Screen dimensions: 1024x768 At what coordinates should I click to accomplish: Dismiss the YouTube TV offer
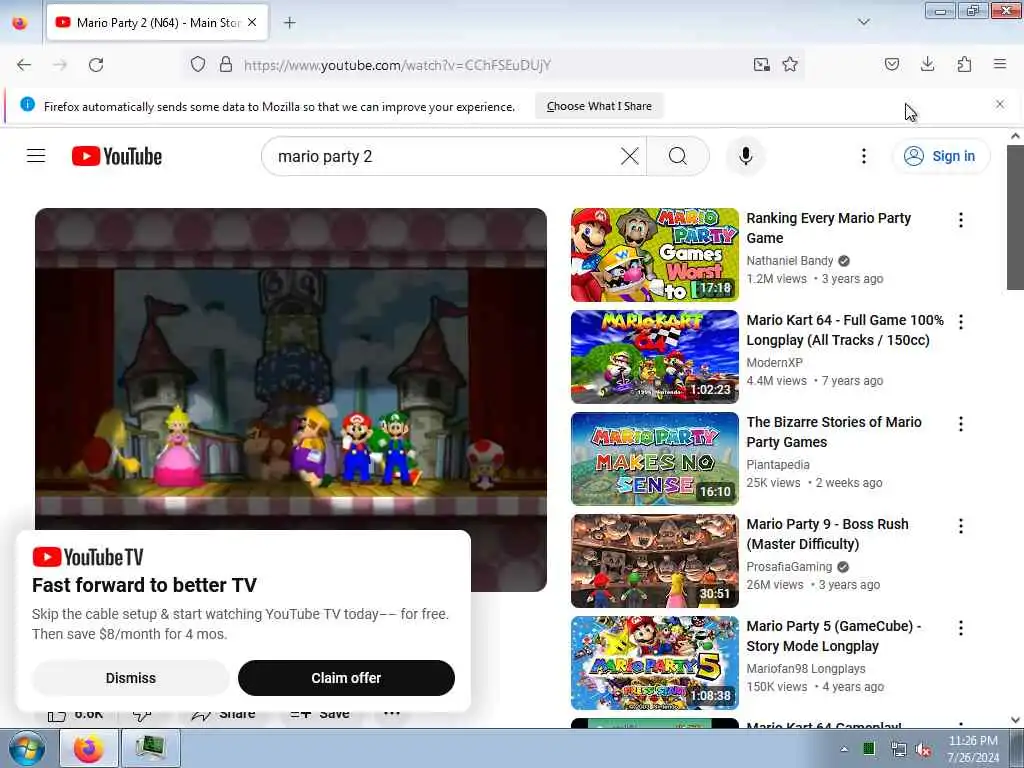[131, 678]
